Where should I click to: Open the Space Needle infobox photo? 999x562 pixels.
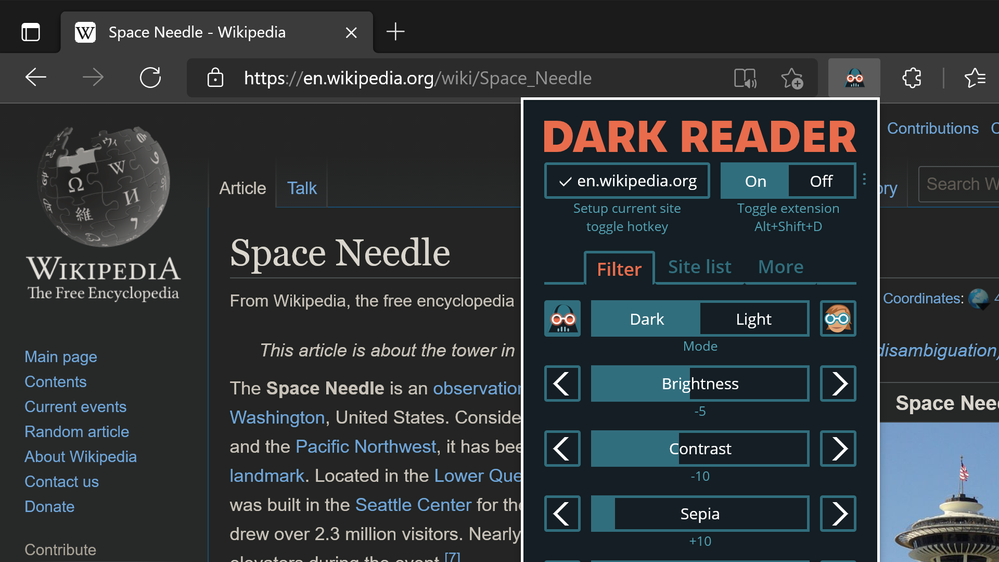click(x=939, y=492)
